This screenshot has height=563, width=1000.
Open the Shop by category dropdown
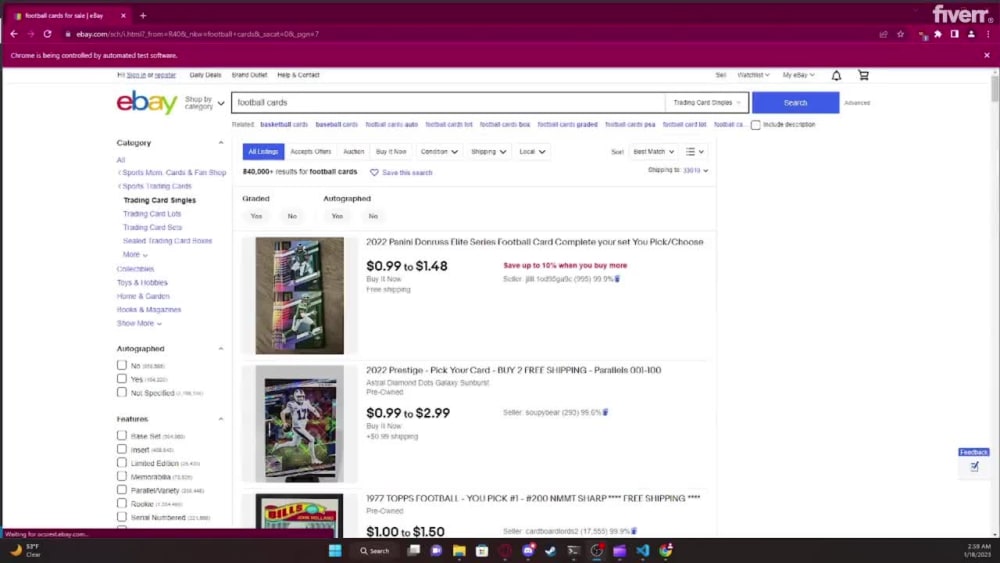click(x=204, y=103)
